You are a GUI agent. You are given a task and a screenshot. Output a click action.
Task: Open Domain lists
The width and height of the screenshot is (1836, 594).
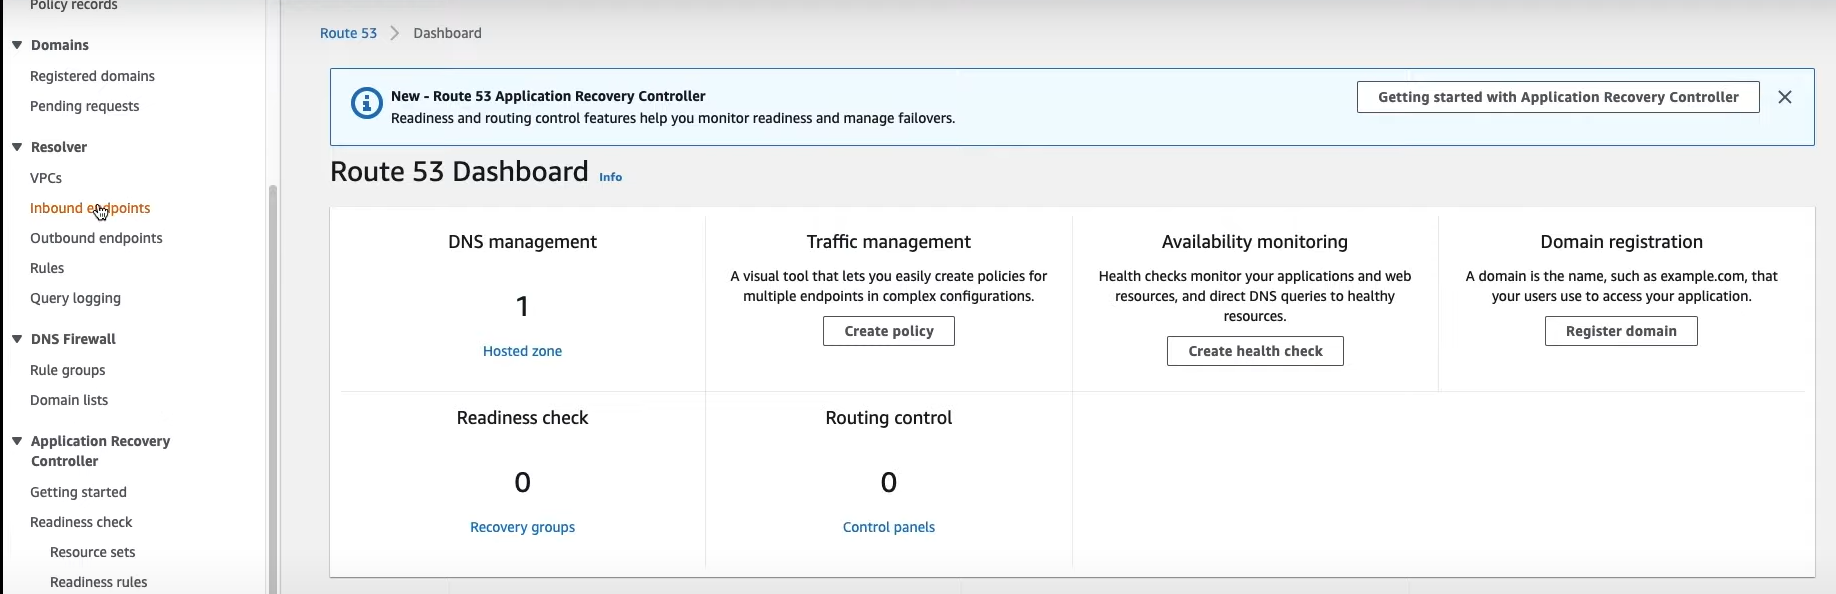[69, 400]
